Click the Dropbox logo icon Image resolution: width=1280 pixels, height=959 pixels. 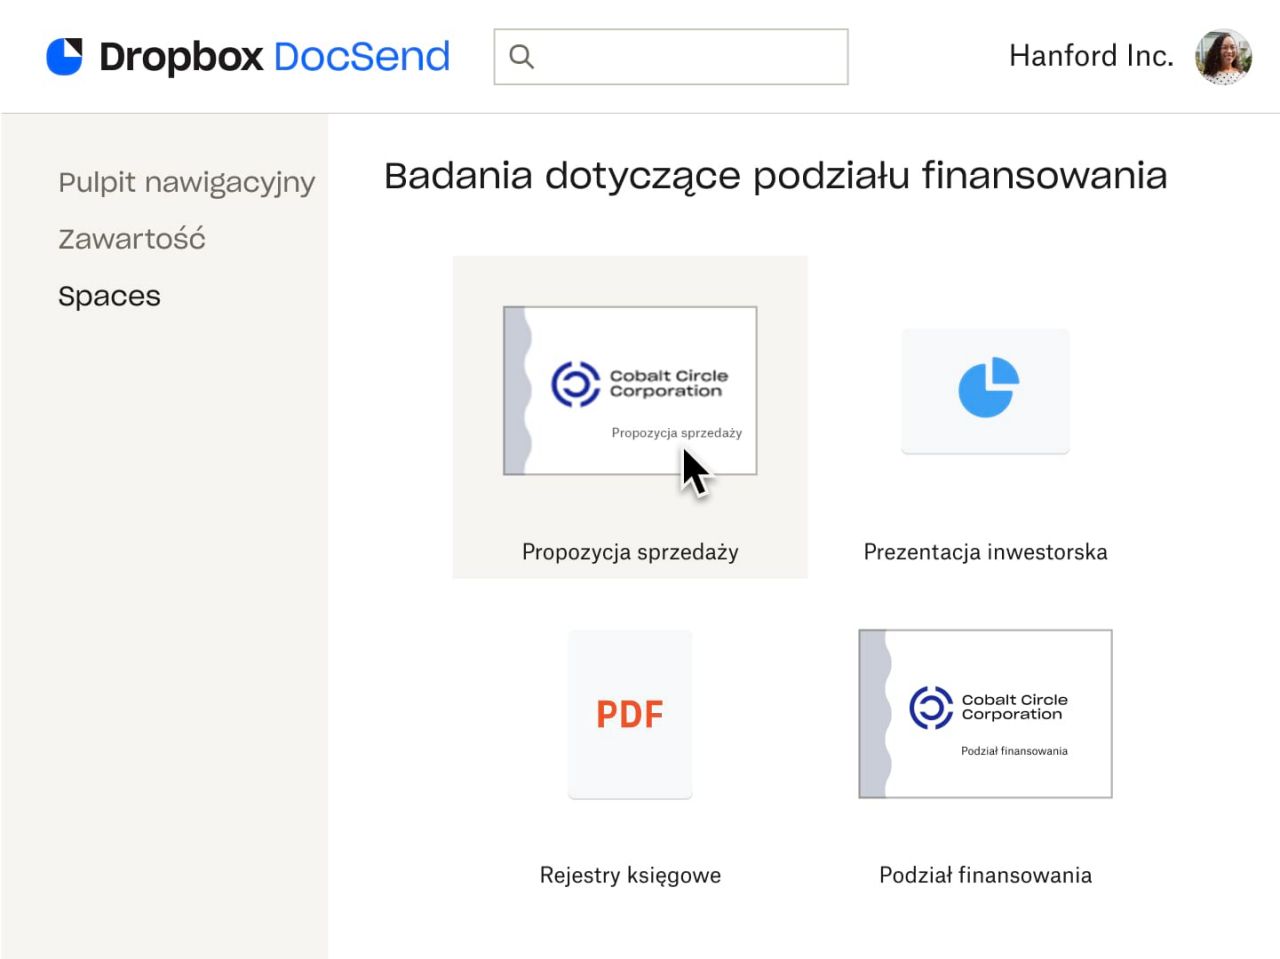pyautogui.click(x=64, y=56)
